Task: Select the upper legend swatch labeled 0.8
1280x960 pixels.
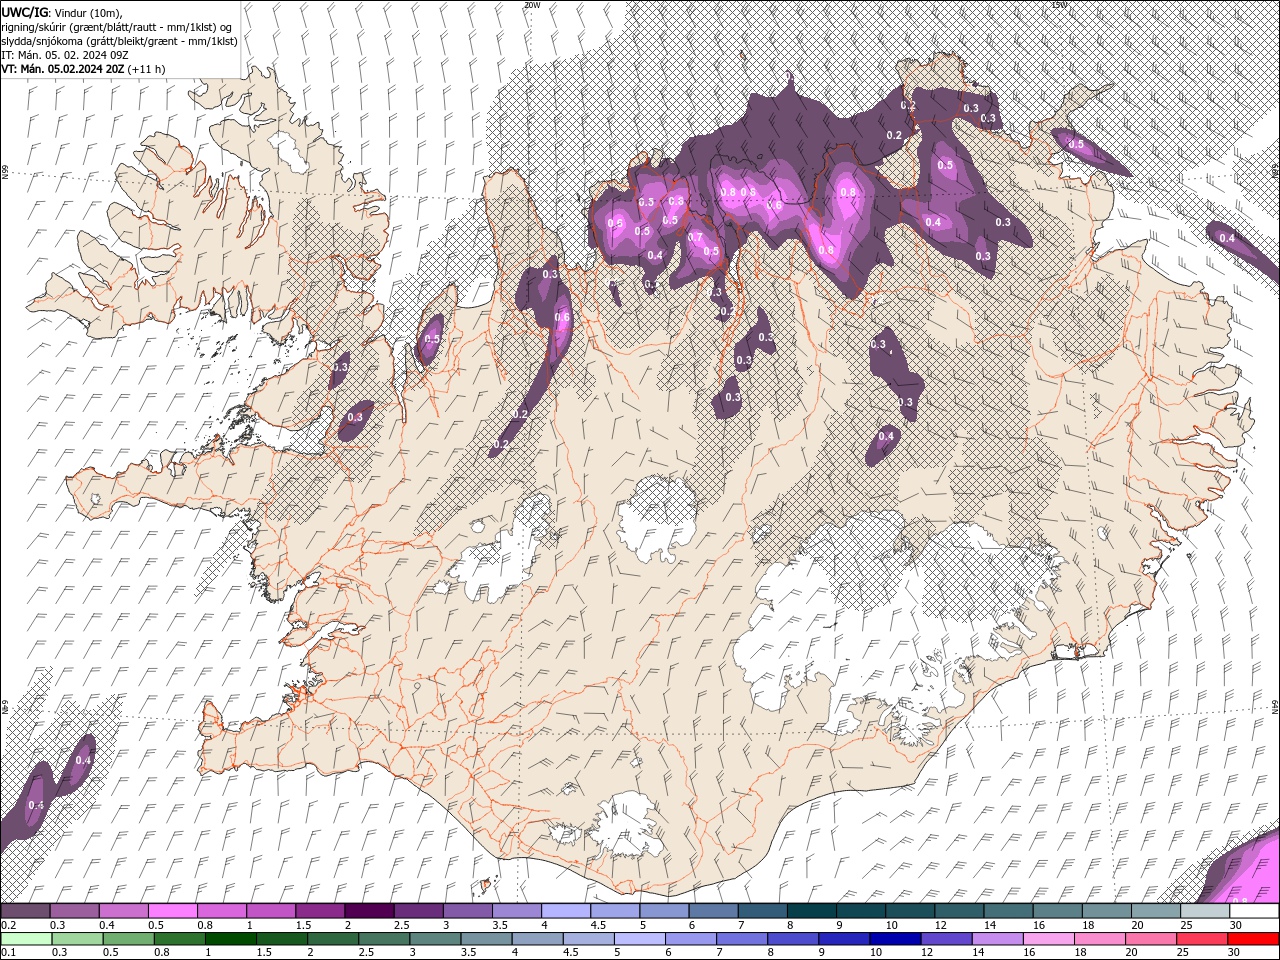Action: [x=221, y=911]
